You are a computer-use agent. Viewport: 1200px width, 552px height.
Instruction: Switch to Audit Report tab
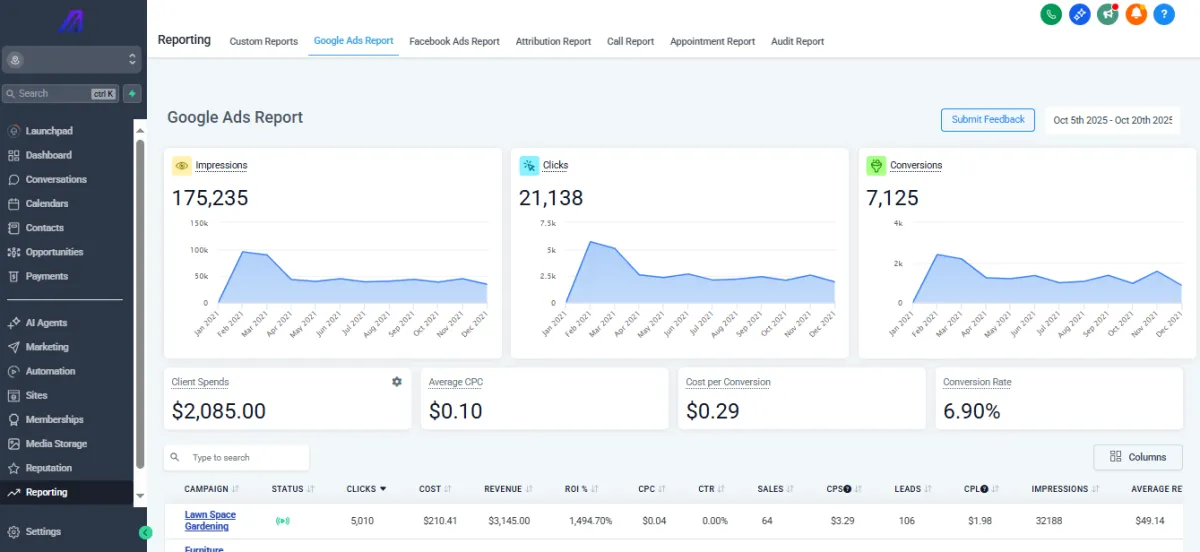(x=797, y=42)
